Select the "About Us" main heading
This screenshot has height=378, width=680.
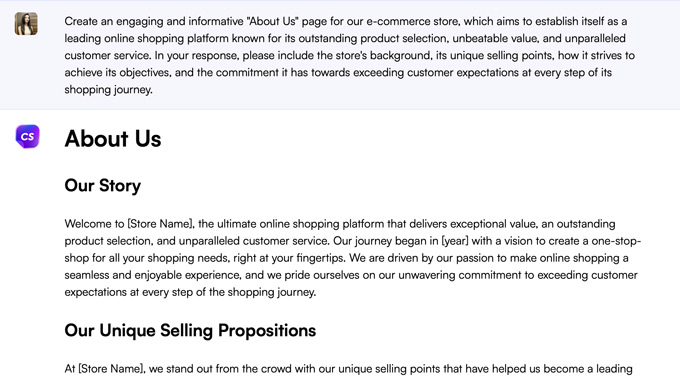pyautogui.click(x=113, y=139)
